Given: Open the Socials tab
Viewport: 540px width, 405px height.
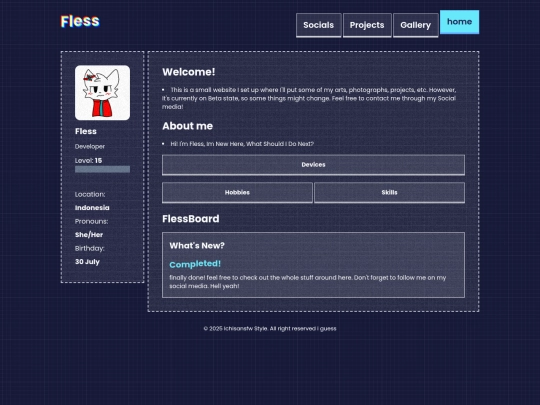Looking at the screenshot, I should click(x=319, y=25).
